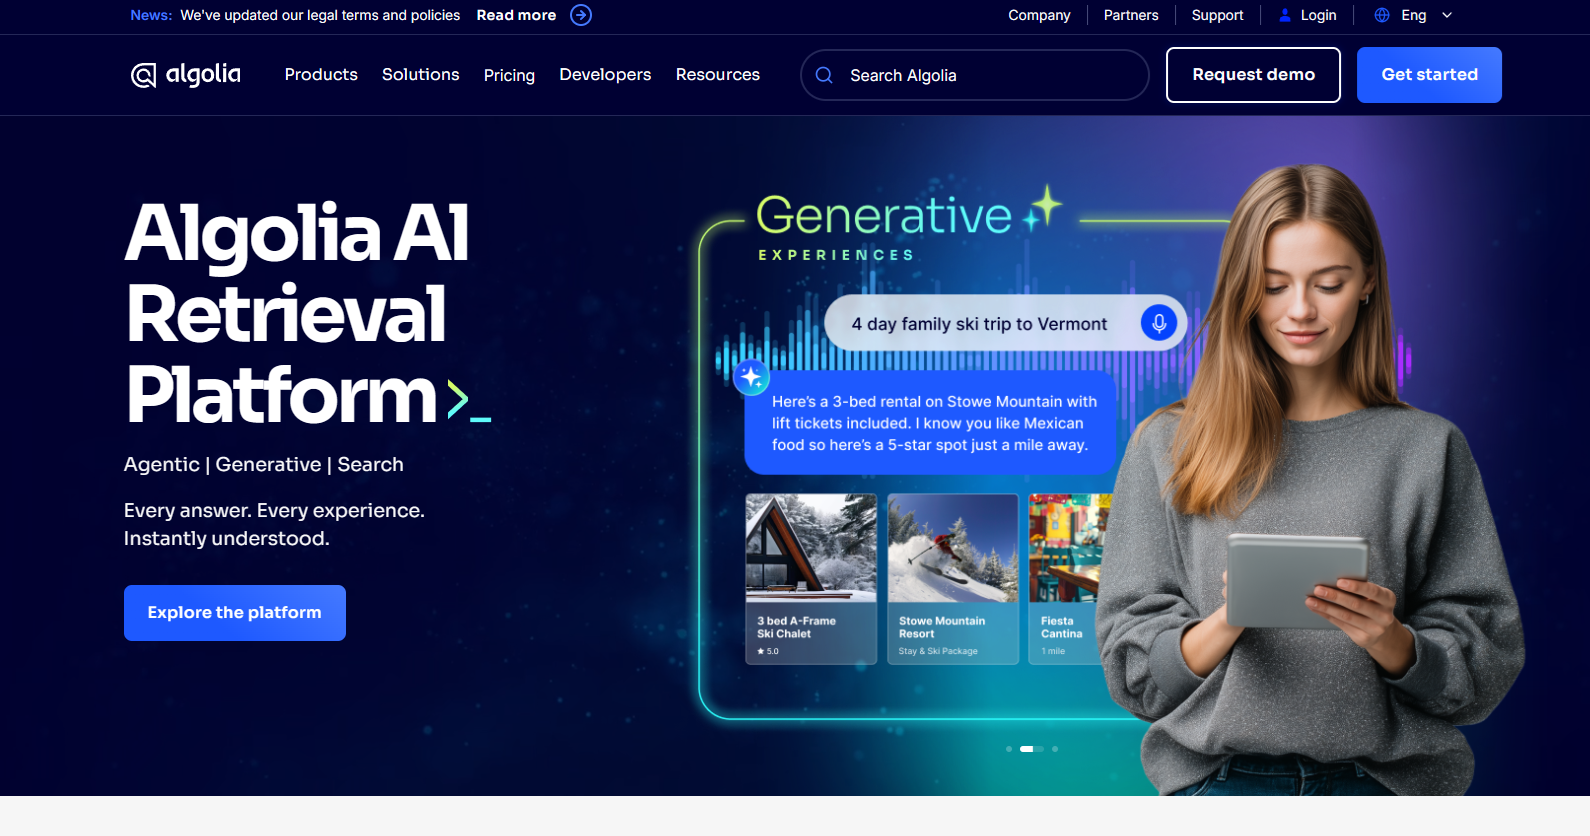This screenshot has height=836, width=1590.
Task: Click the sparkle AI icon on the response bubble
Action: coord(752,377)
